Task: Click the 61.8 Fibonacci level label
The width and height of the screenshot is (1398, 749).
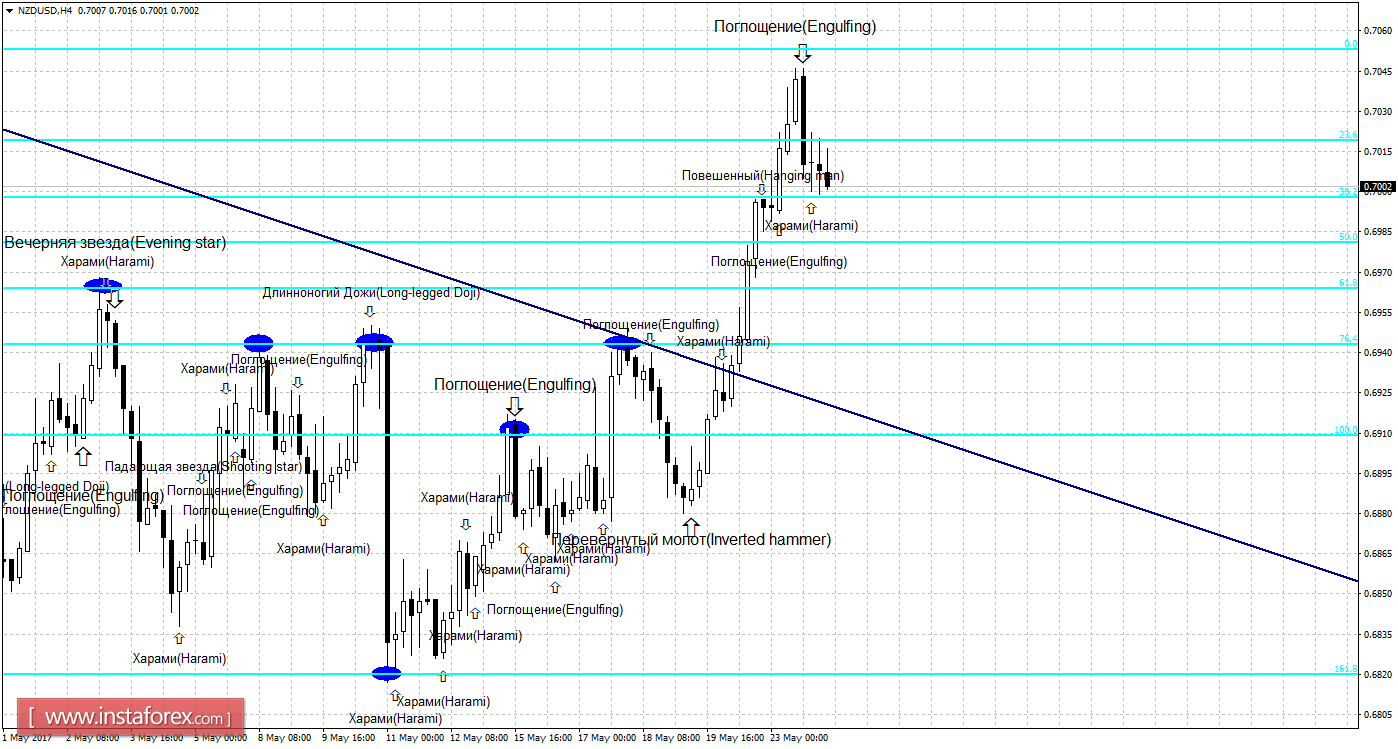Action: click(x=1348, y=283)
